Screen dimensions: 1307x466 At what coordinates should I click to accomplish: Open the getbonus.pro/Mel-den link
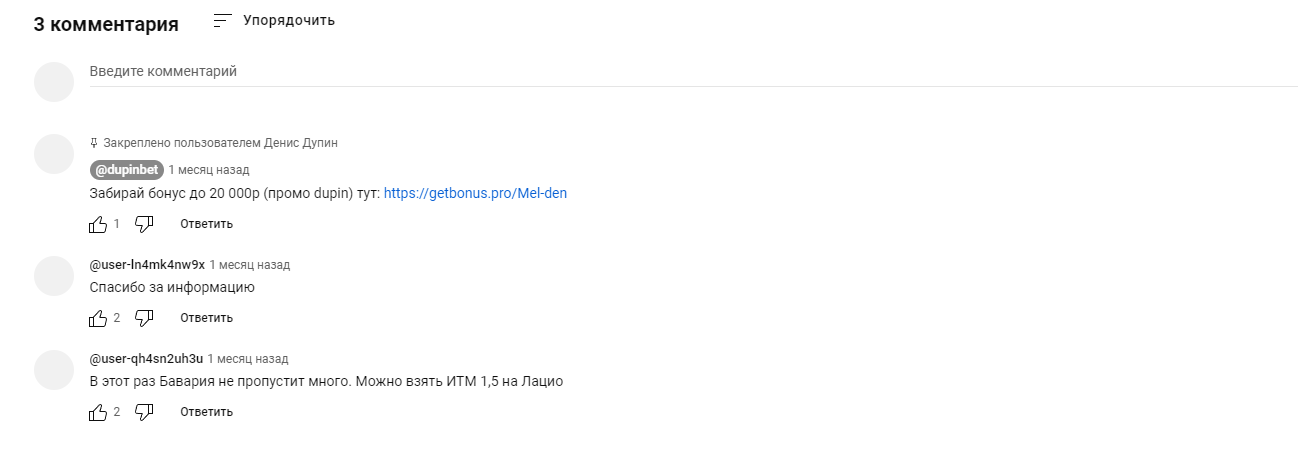[475, 193]
